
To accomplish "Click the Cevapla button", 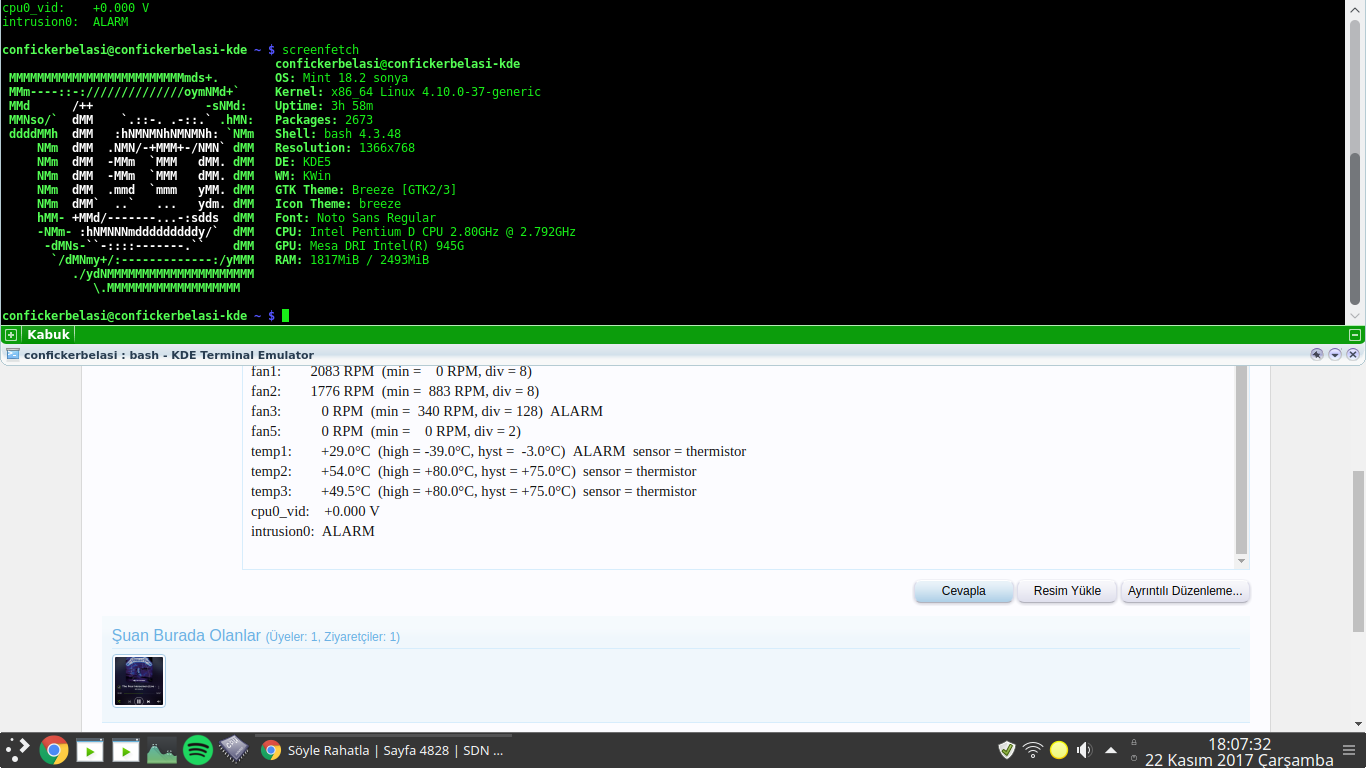I will pos(963,591).
